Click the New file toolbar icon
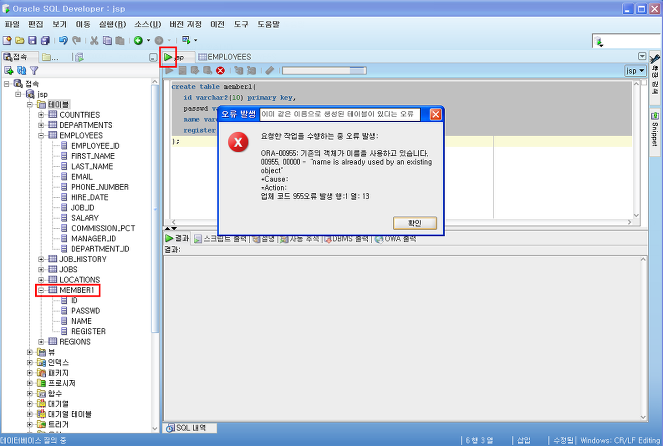The height and width of the screenshot is (446, 663). click(7, 40)
